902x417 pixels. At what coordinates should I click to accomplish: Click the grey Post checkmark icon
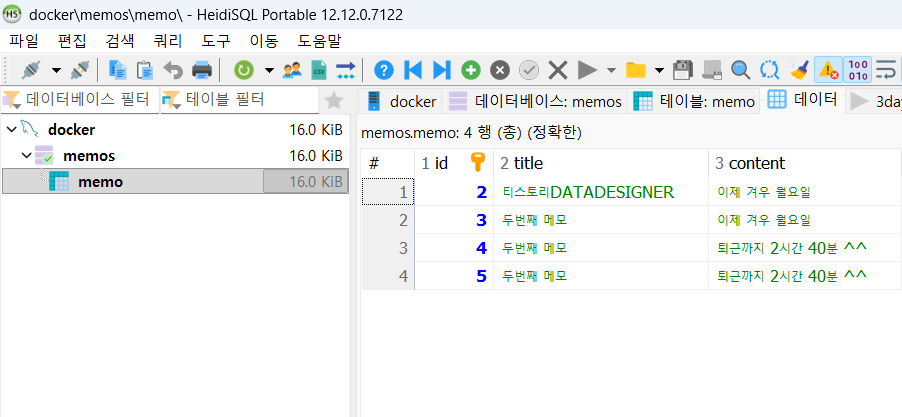pyautogui.click(x=529, y=70)
